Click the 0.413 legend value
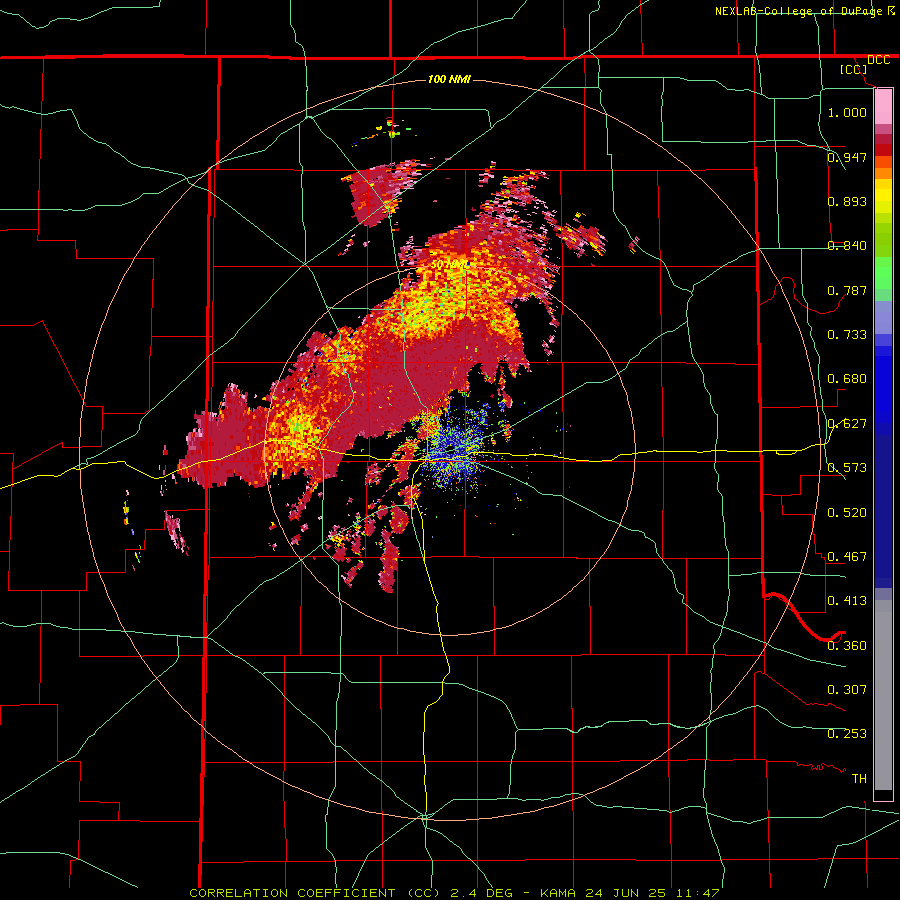 pos(847,601)
